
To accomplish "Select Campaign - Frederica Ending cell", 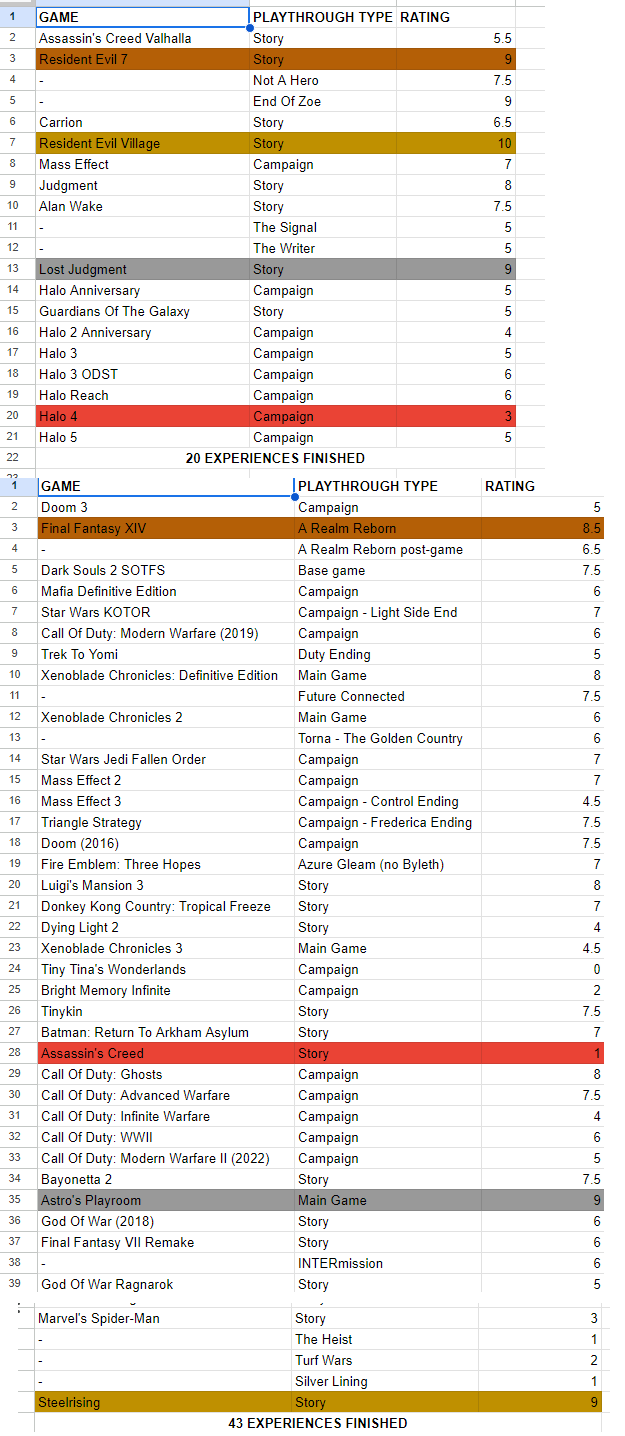I will click(x=387, y=822).
